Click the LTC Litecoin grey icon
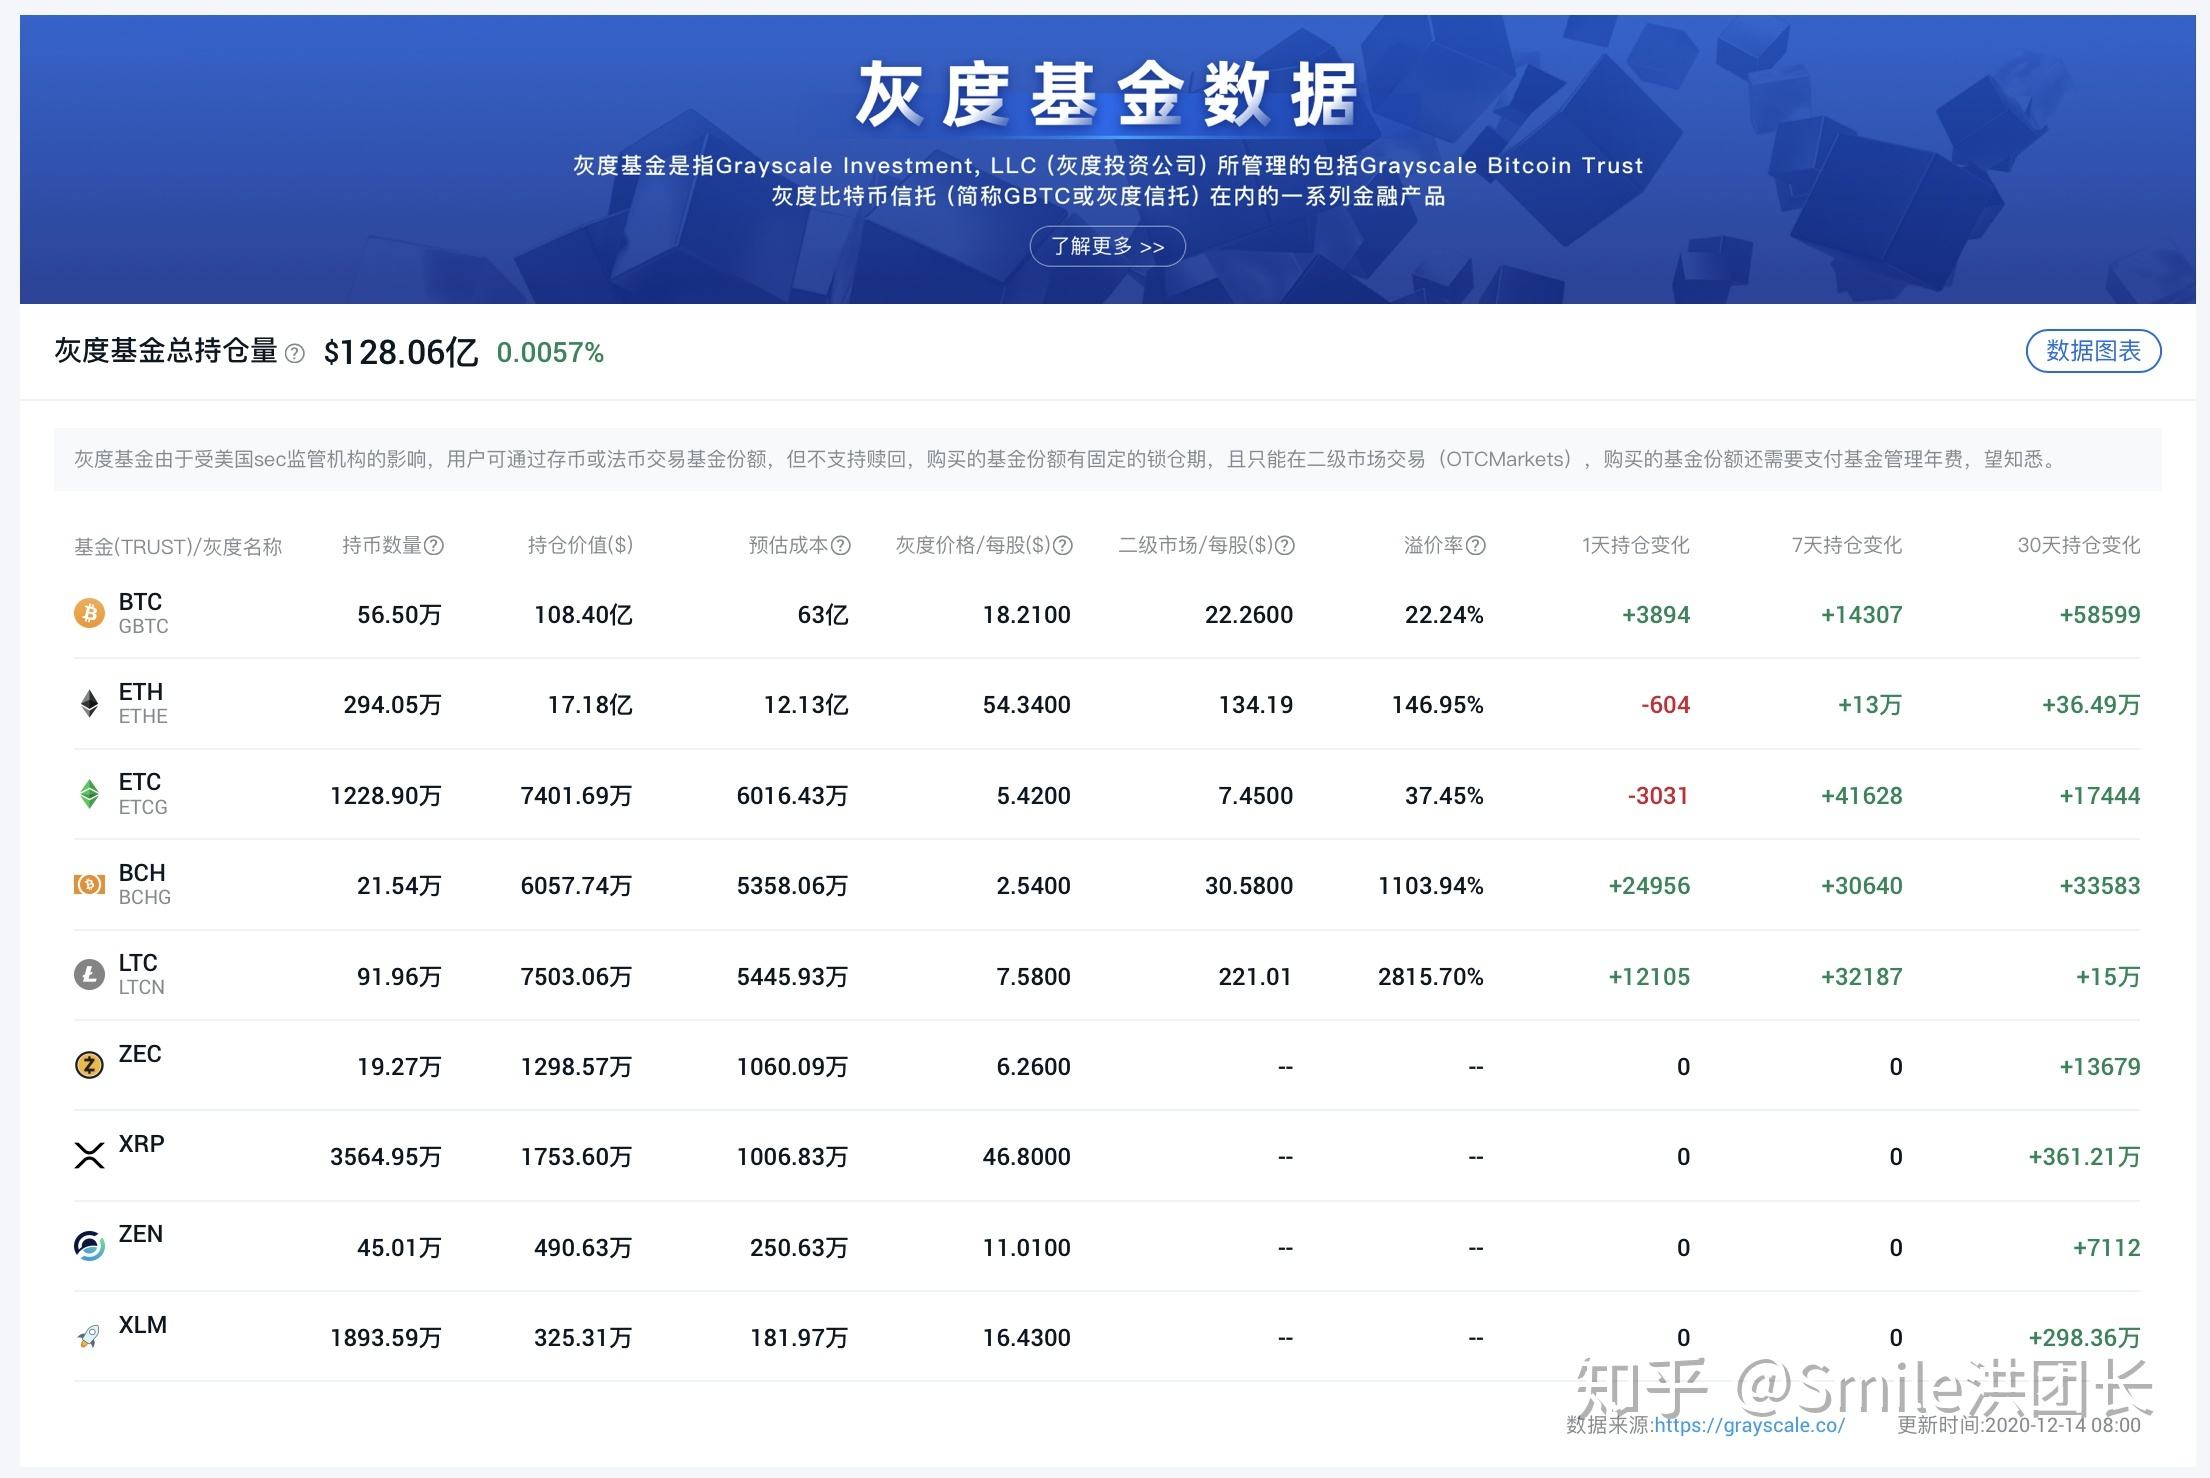 coord(89,975)
